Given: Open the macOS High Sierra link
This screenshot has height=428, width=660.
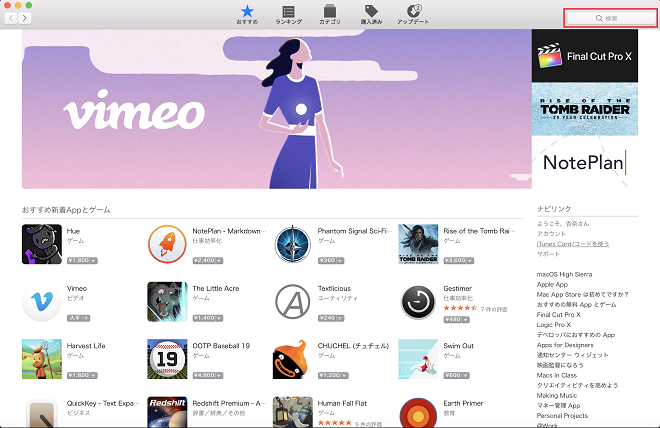Looking at the screenshot, I should pos(564,274).
